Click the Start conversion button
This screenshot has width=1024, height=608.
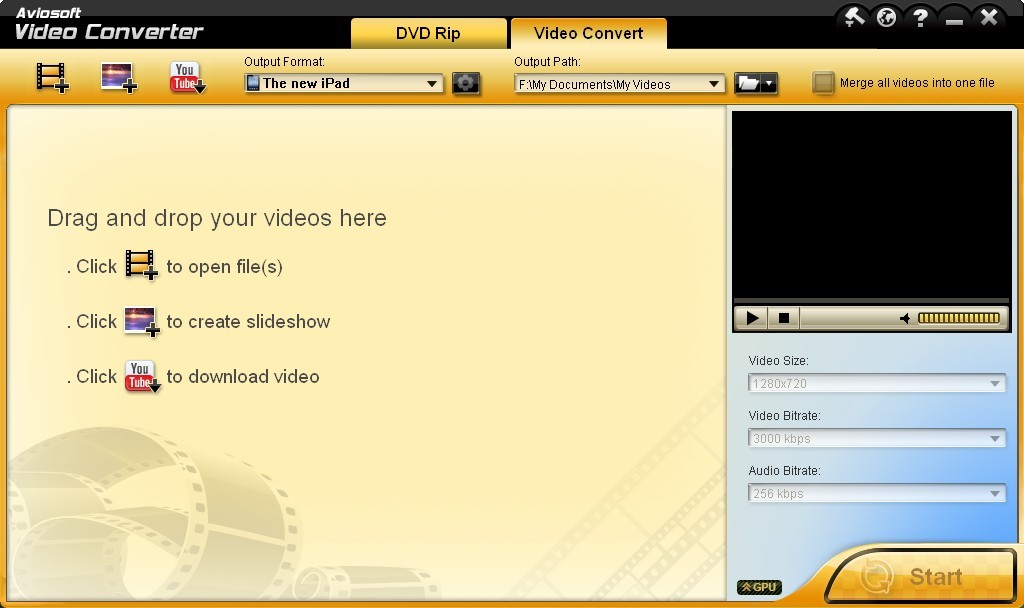921,576
